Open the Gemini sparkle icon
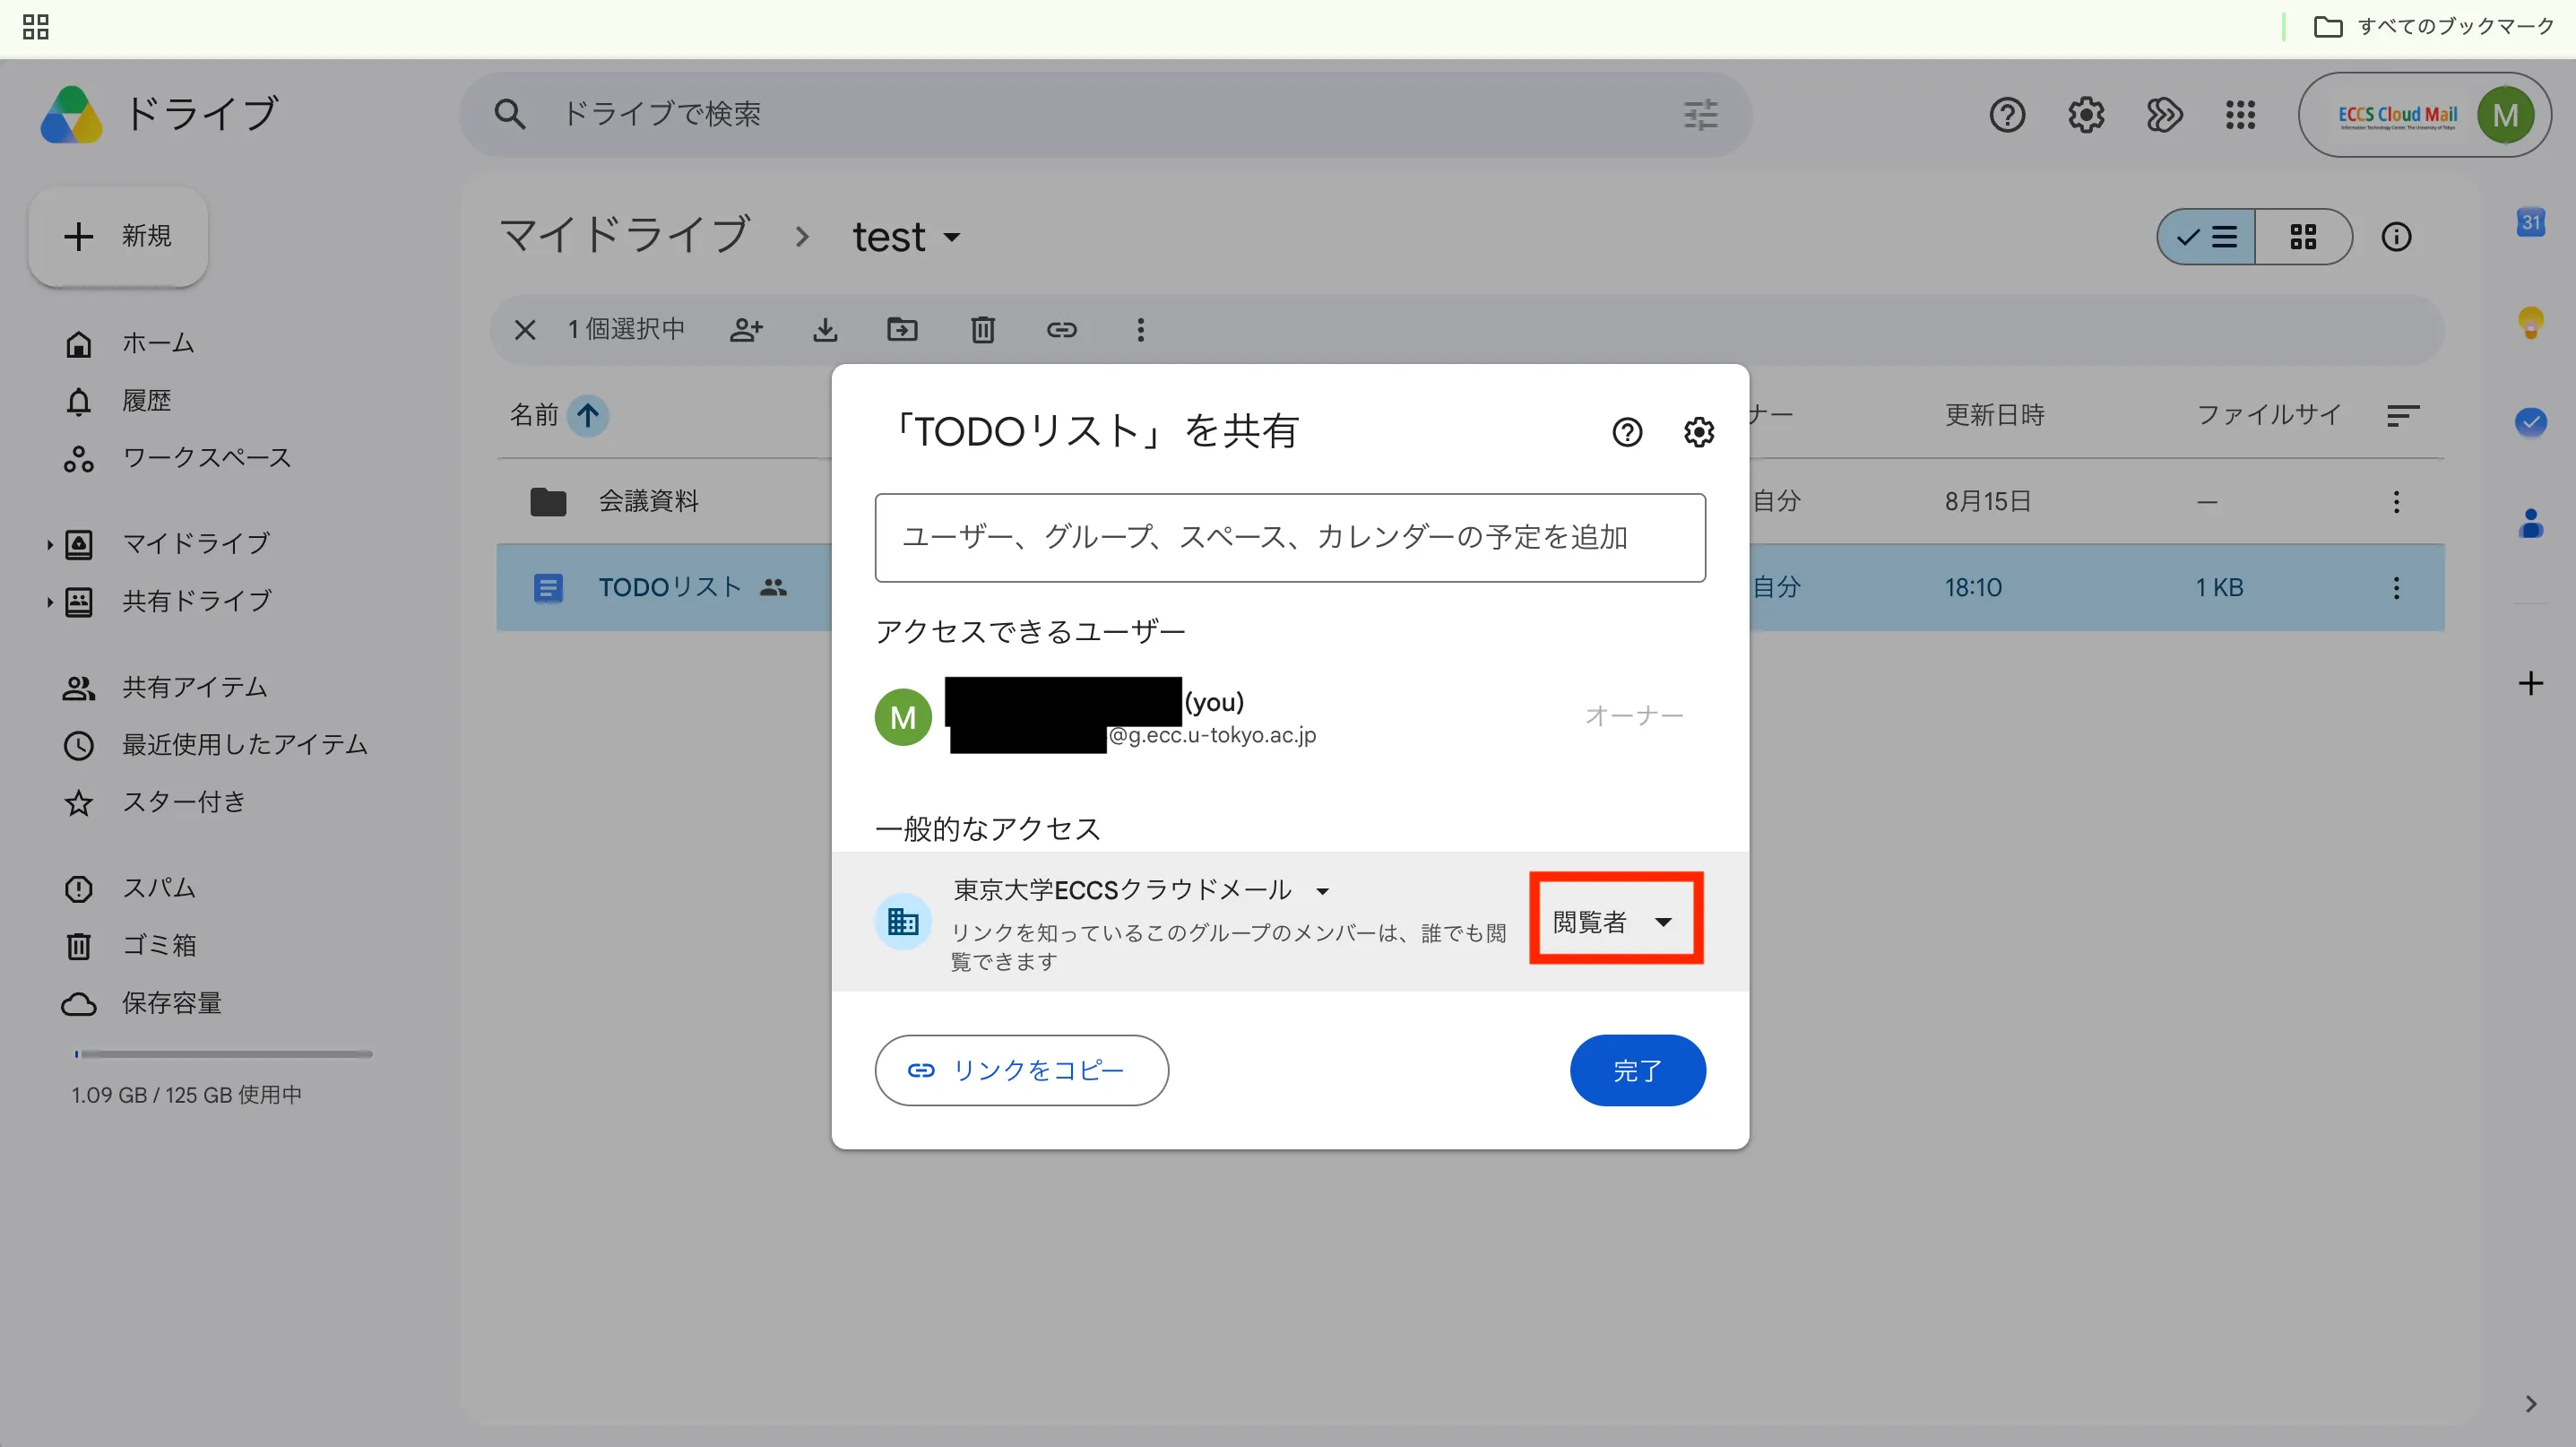Screen dimensions: 2576x1447 tap(2163, 115)
